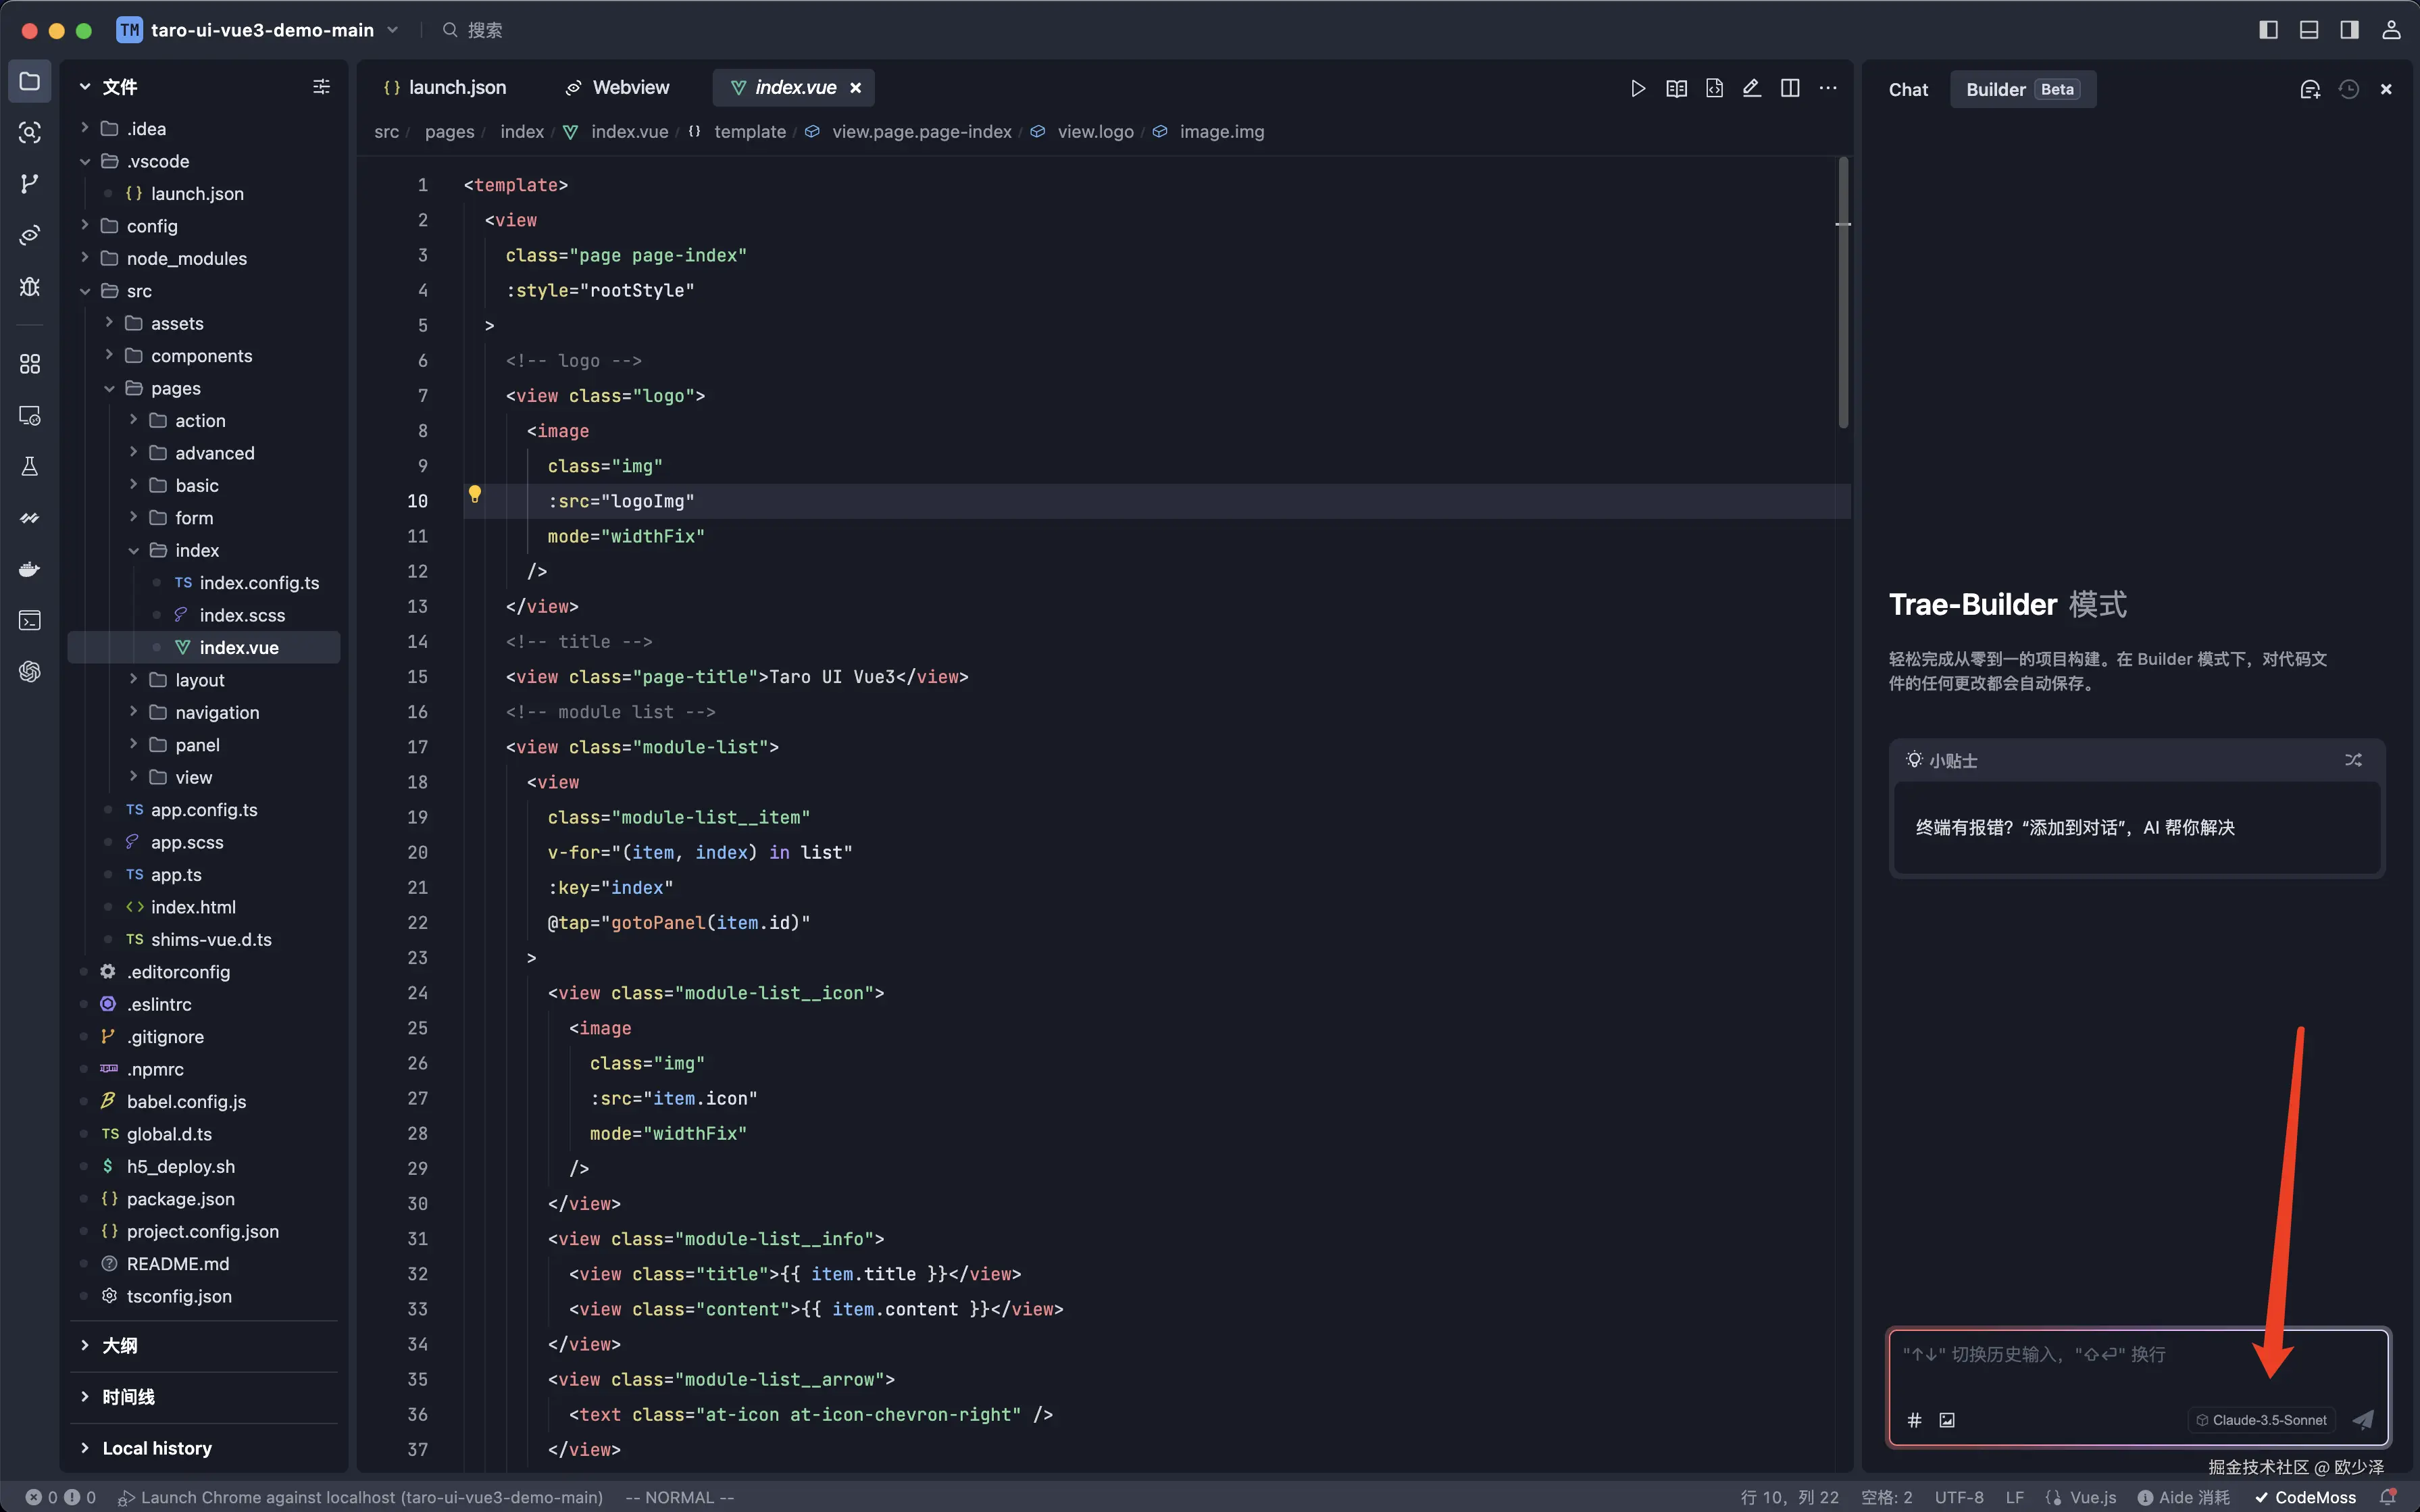Click the Docker whale sidebar icon
The height and width of the screenshot is (1512, 2420).
click(x=30, y=569)
